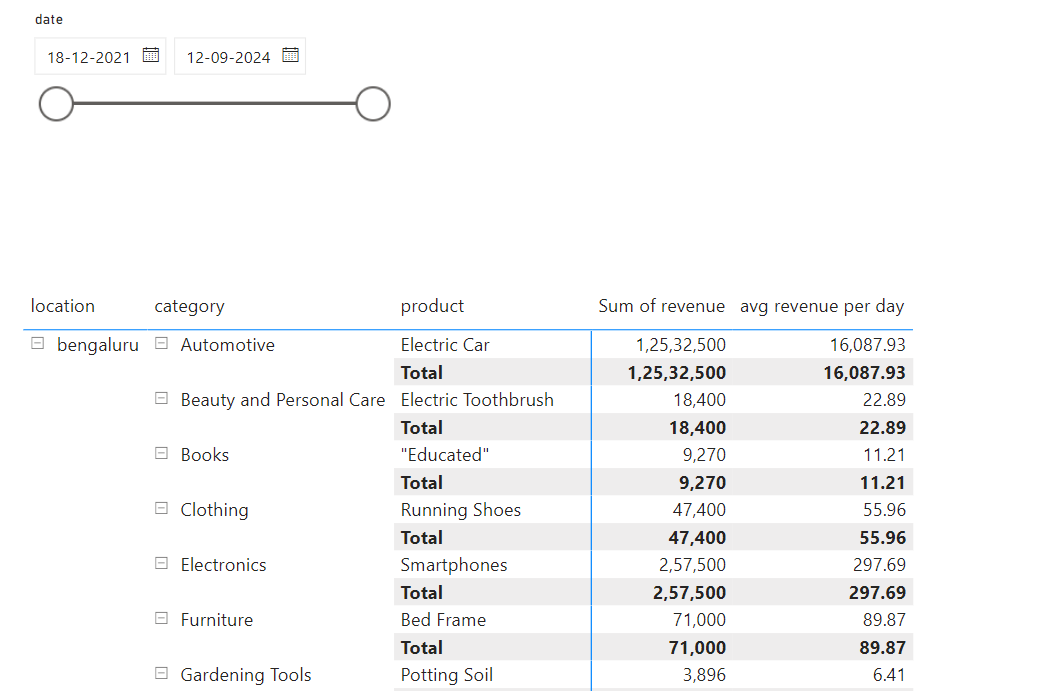Click the Electronics category label
The height and width of the screenshot is (691, 1063).
click(x=223, y=565)
